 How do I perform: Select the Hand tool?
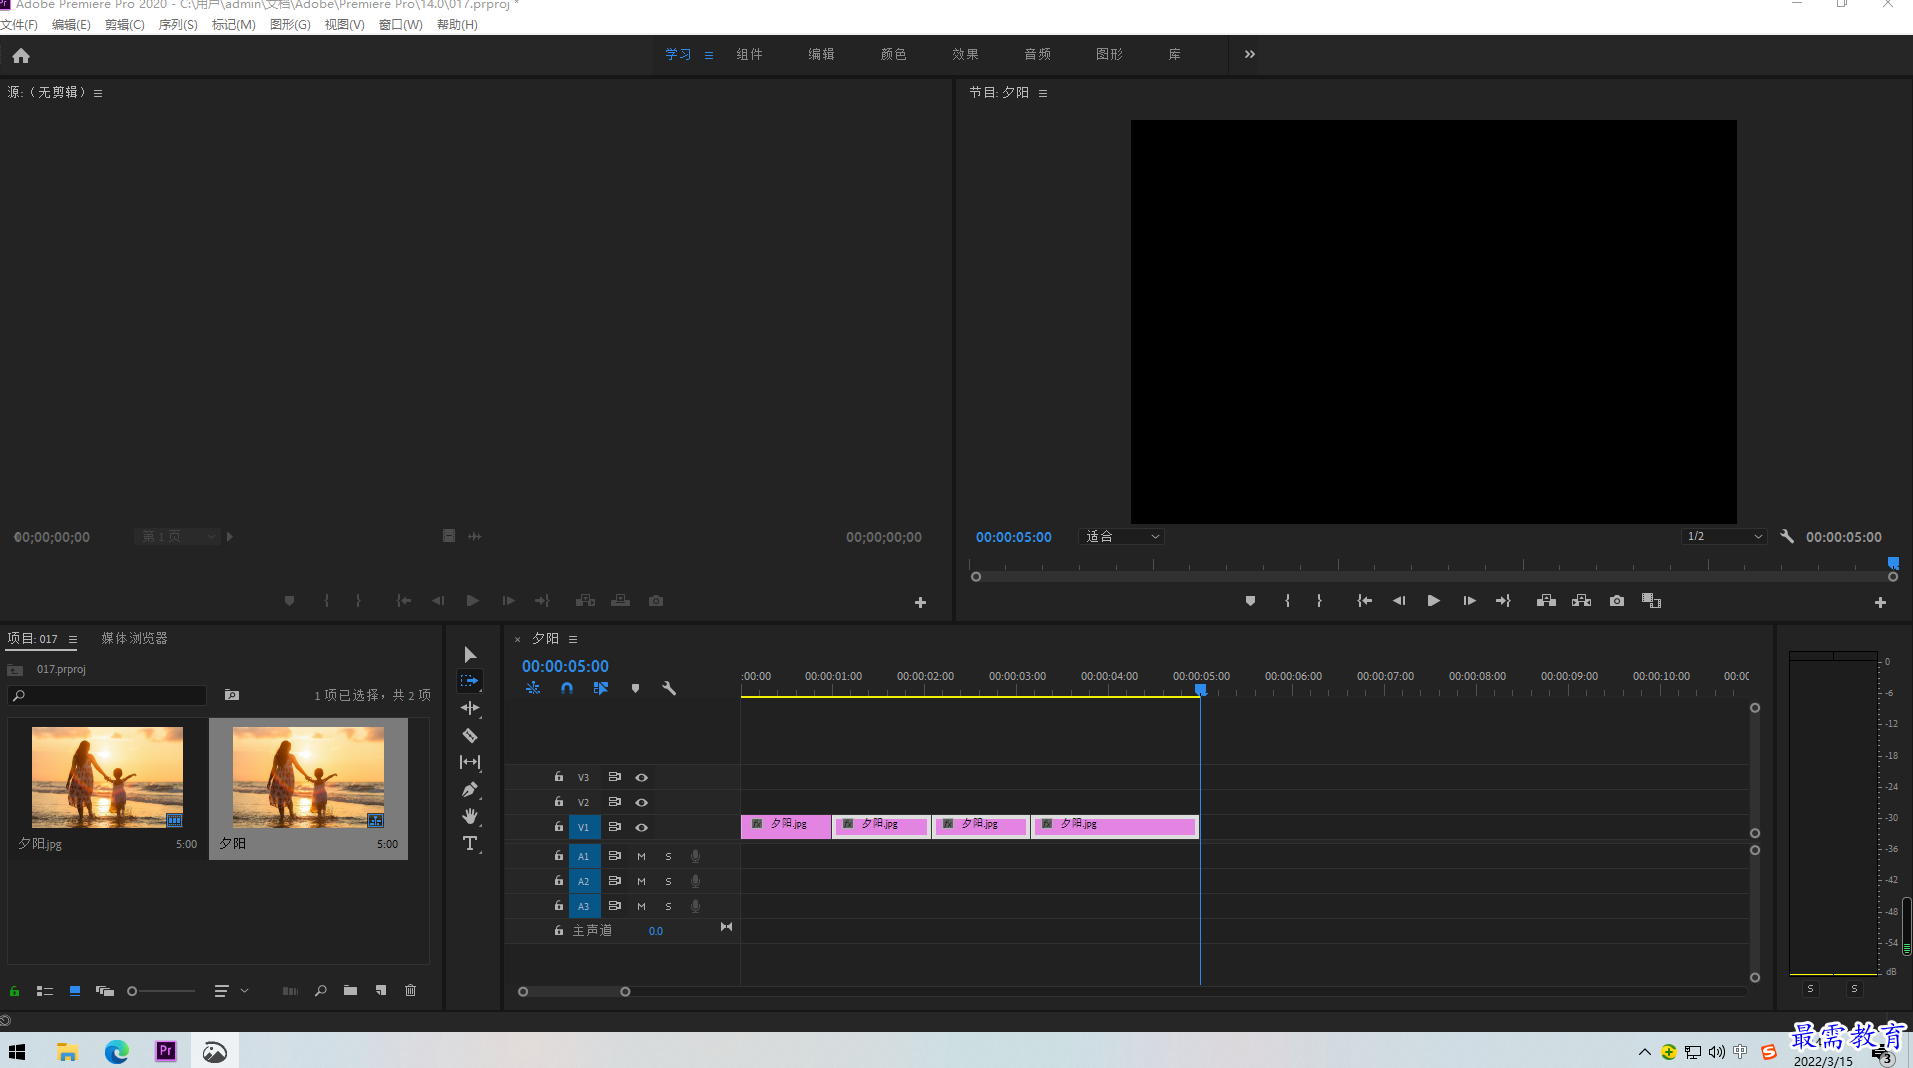tap(470, 816)
